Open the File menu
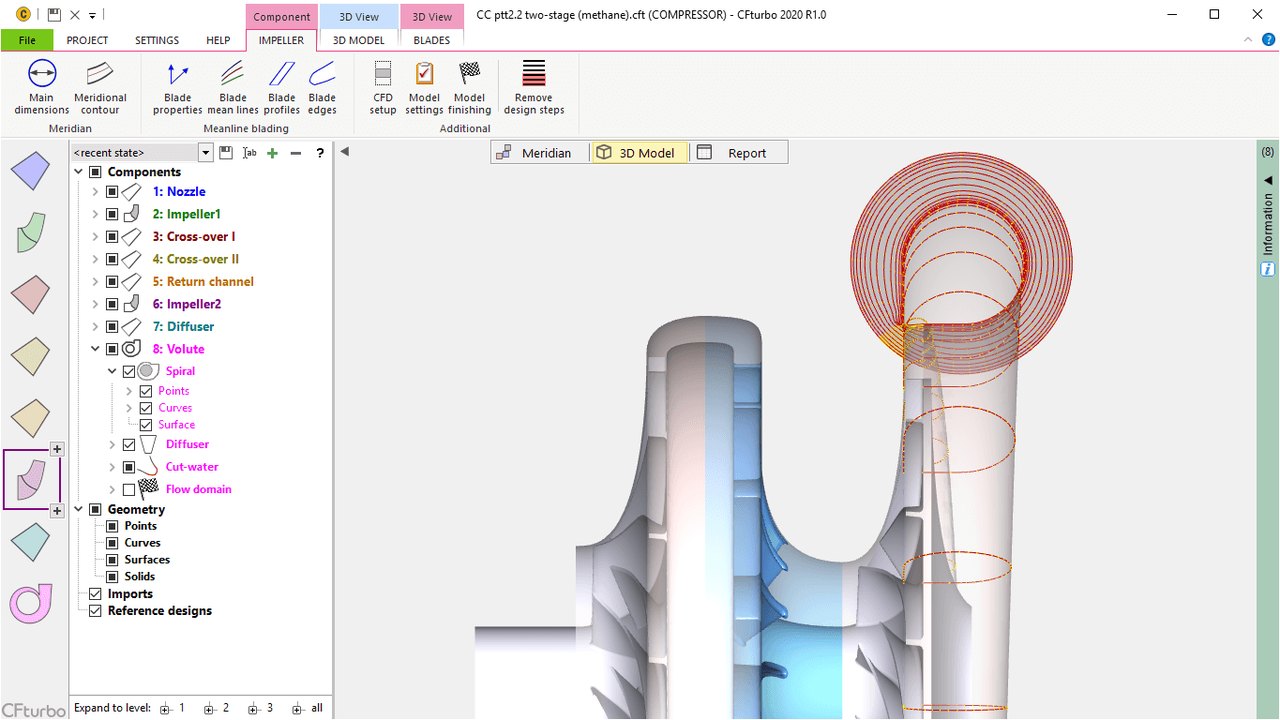The height and width of the screenshot is (720, 1280). (x=26, y=40)
